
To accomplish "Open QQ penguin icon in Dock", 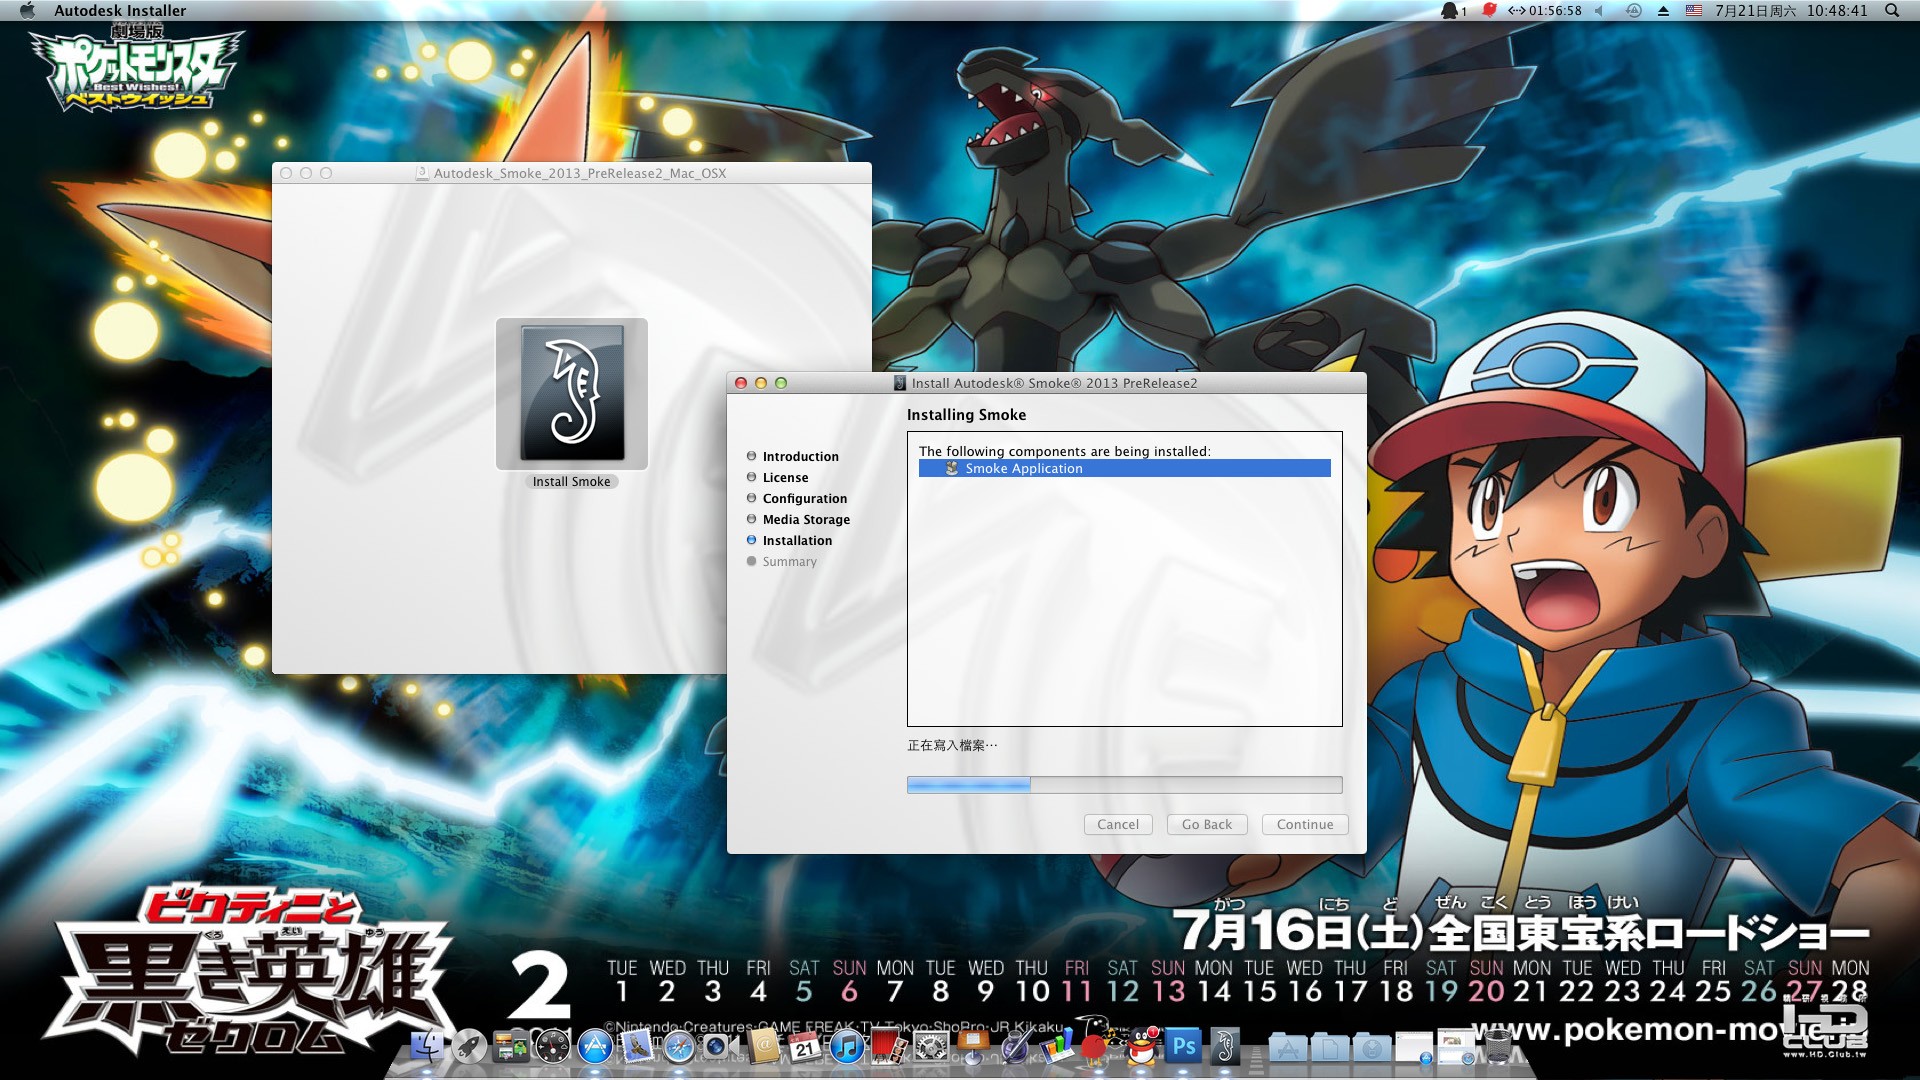I will [1142, 1046].
